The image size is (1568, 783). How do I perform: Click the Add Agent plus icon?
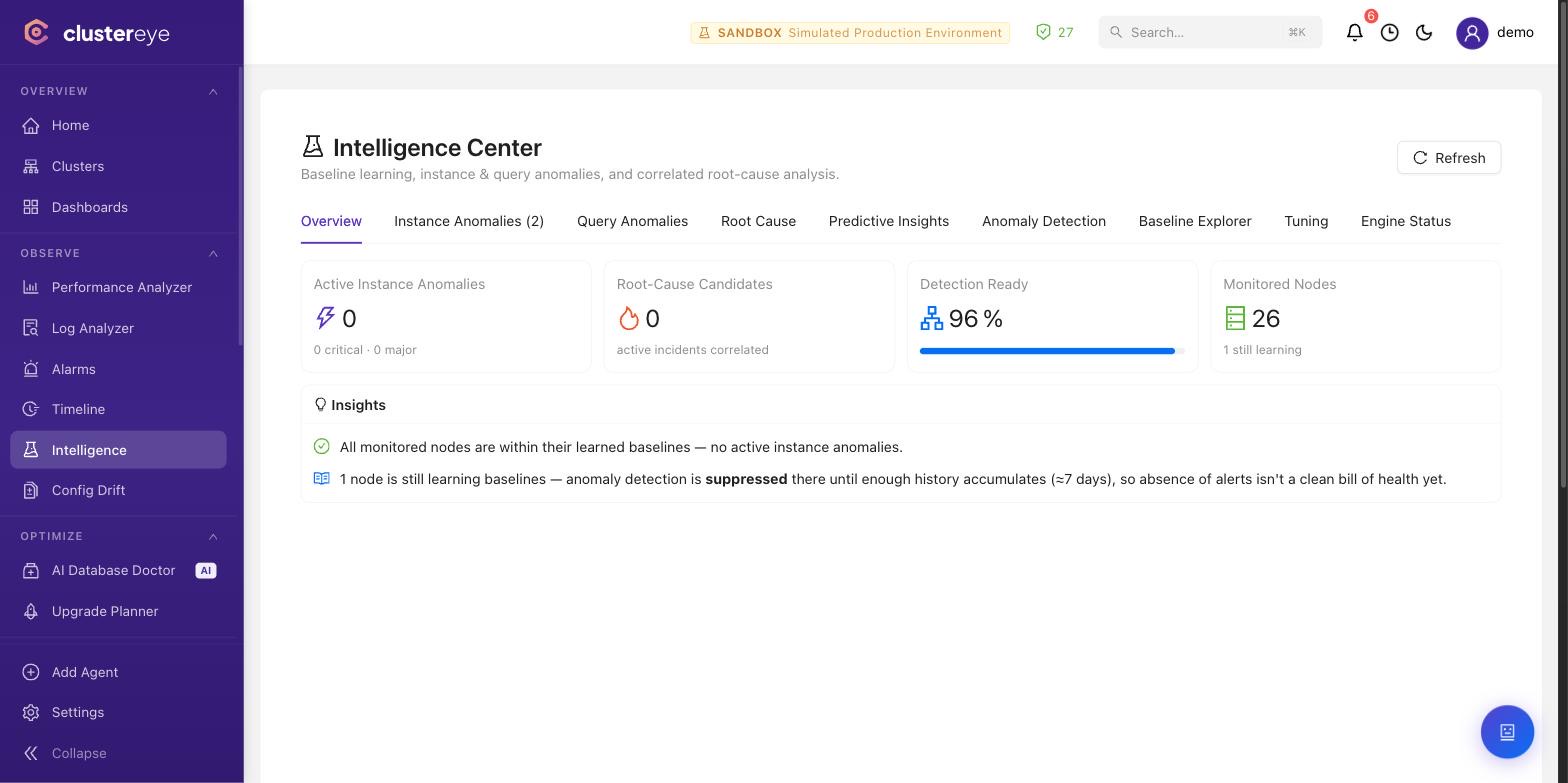coord(31,672)
